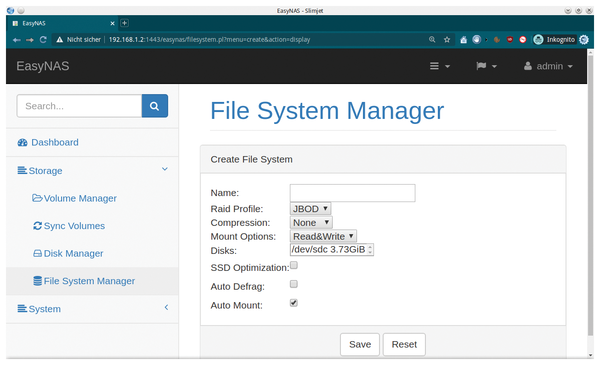
Task: Click the EasyNAS brand logo text
Action: click(x=42, y=66)
